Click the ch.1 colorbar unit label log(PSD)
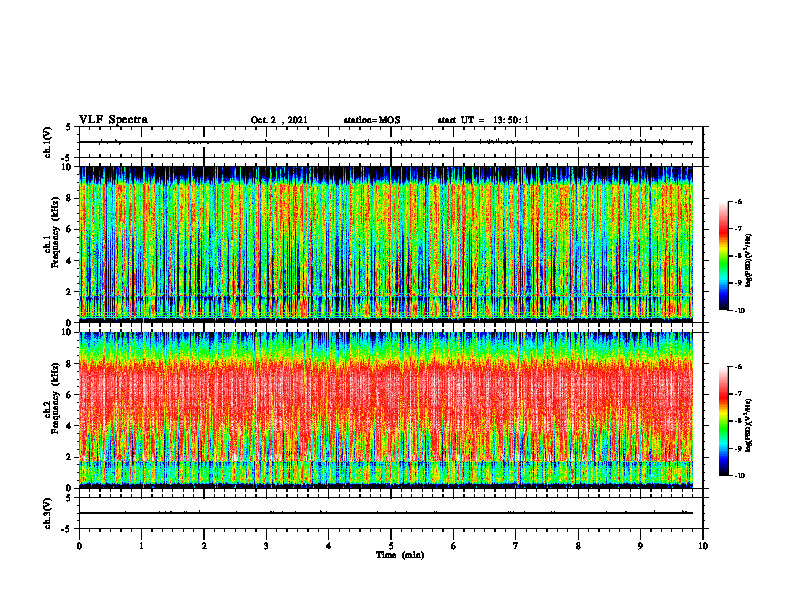Viewport: 792px width, 612px height. [x=749, y=260]
